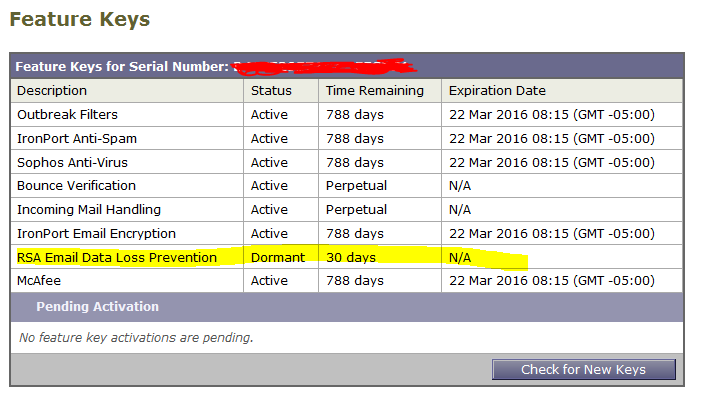Screen dimensions: 718x395
Task: Click the Expiration Date column header
Action: [x=497, y=91]
